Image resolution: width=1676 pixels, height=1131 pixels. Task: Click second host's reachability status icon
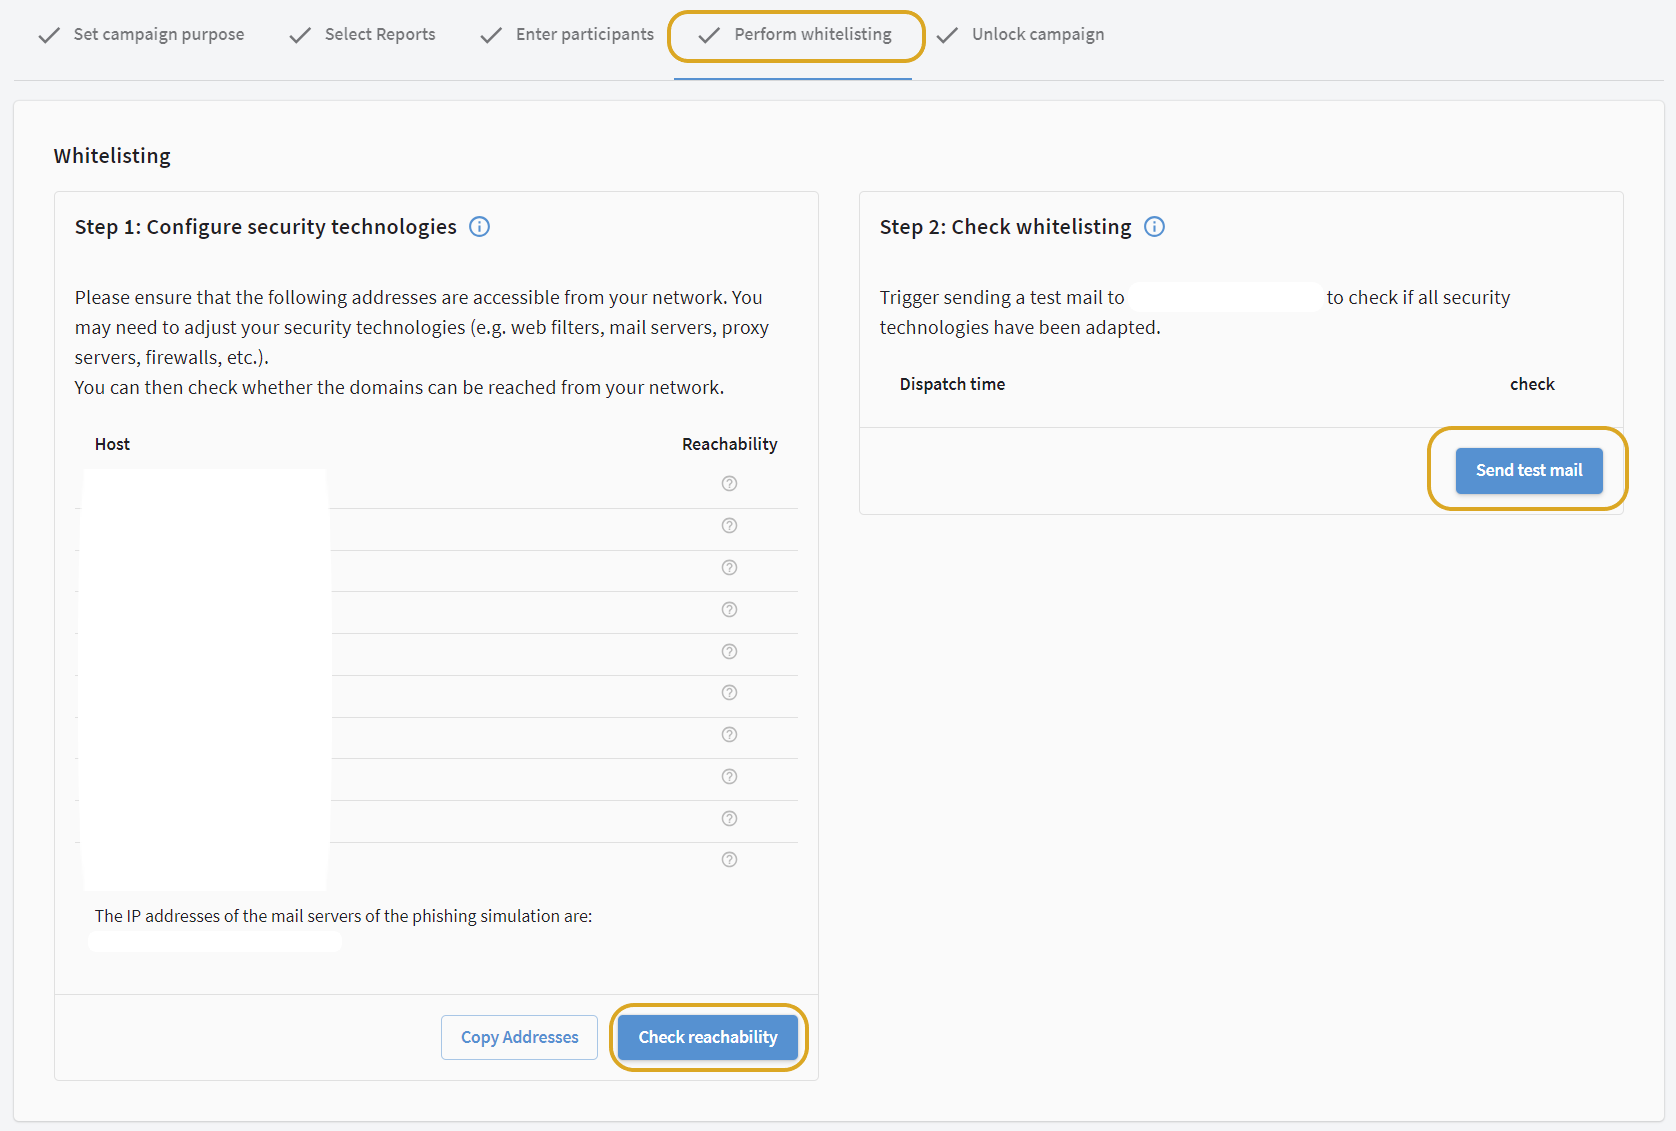tap(729, 526)
